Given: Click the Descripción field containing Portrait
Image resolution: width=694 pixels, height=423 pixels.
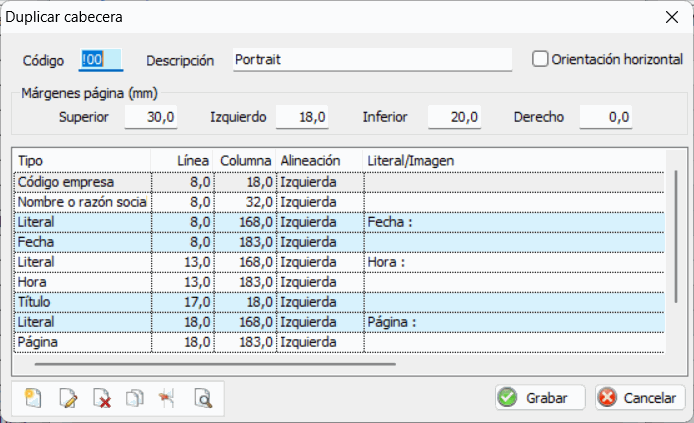Looking at the screenshot, I should click(372, 59).
